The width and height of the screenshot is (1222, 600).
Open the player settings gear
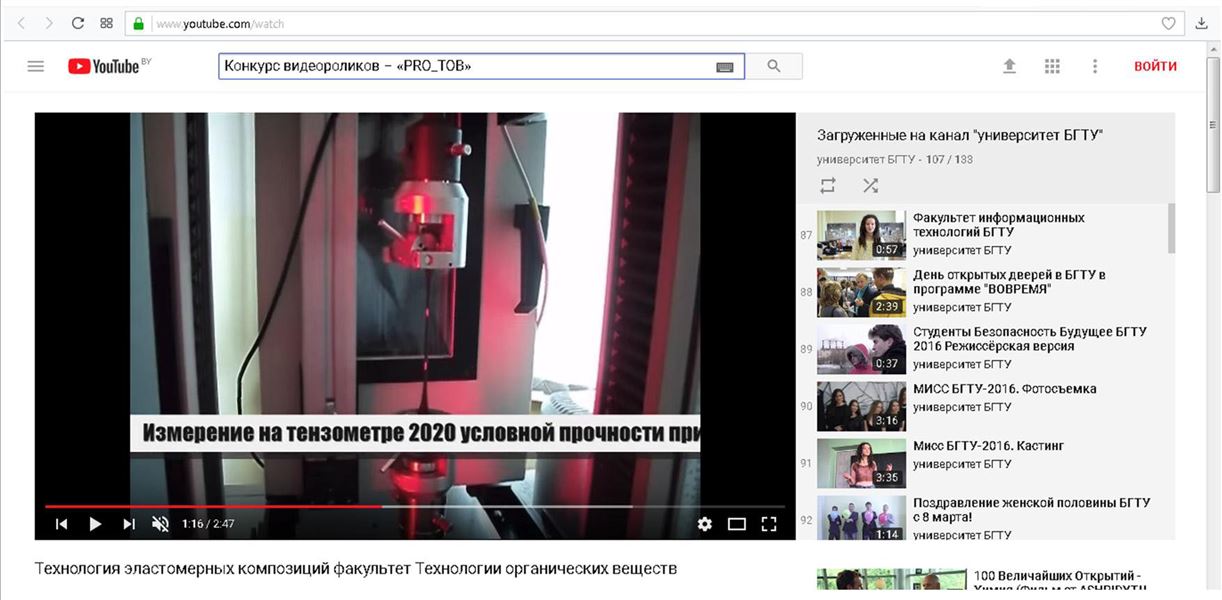click(705, 523)
